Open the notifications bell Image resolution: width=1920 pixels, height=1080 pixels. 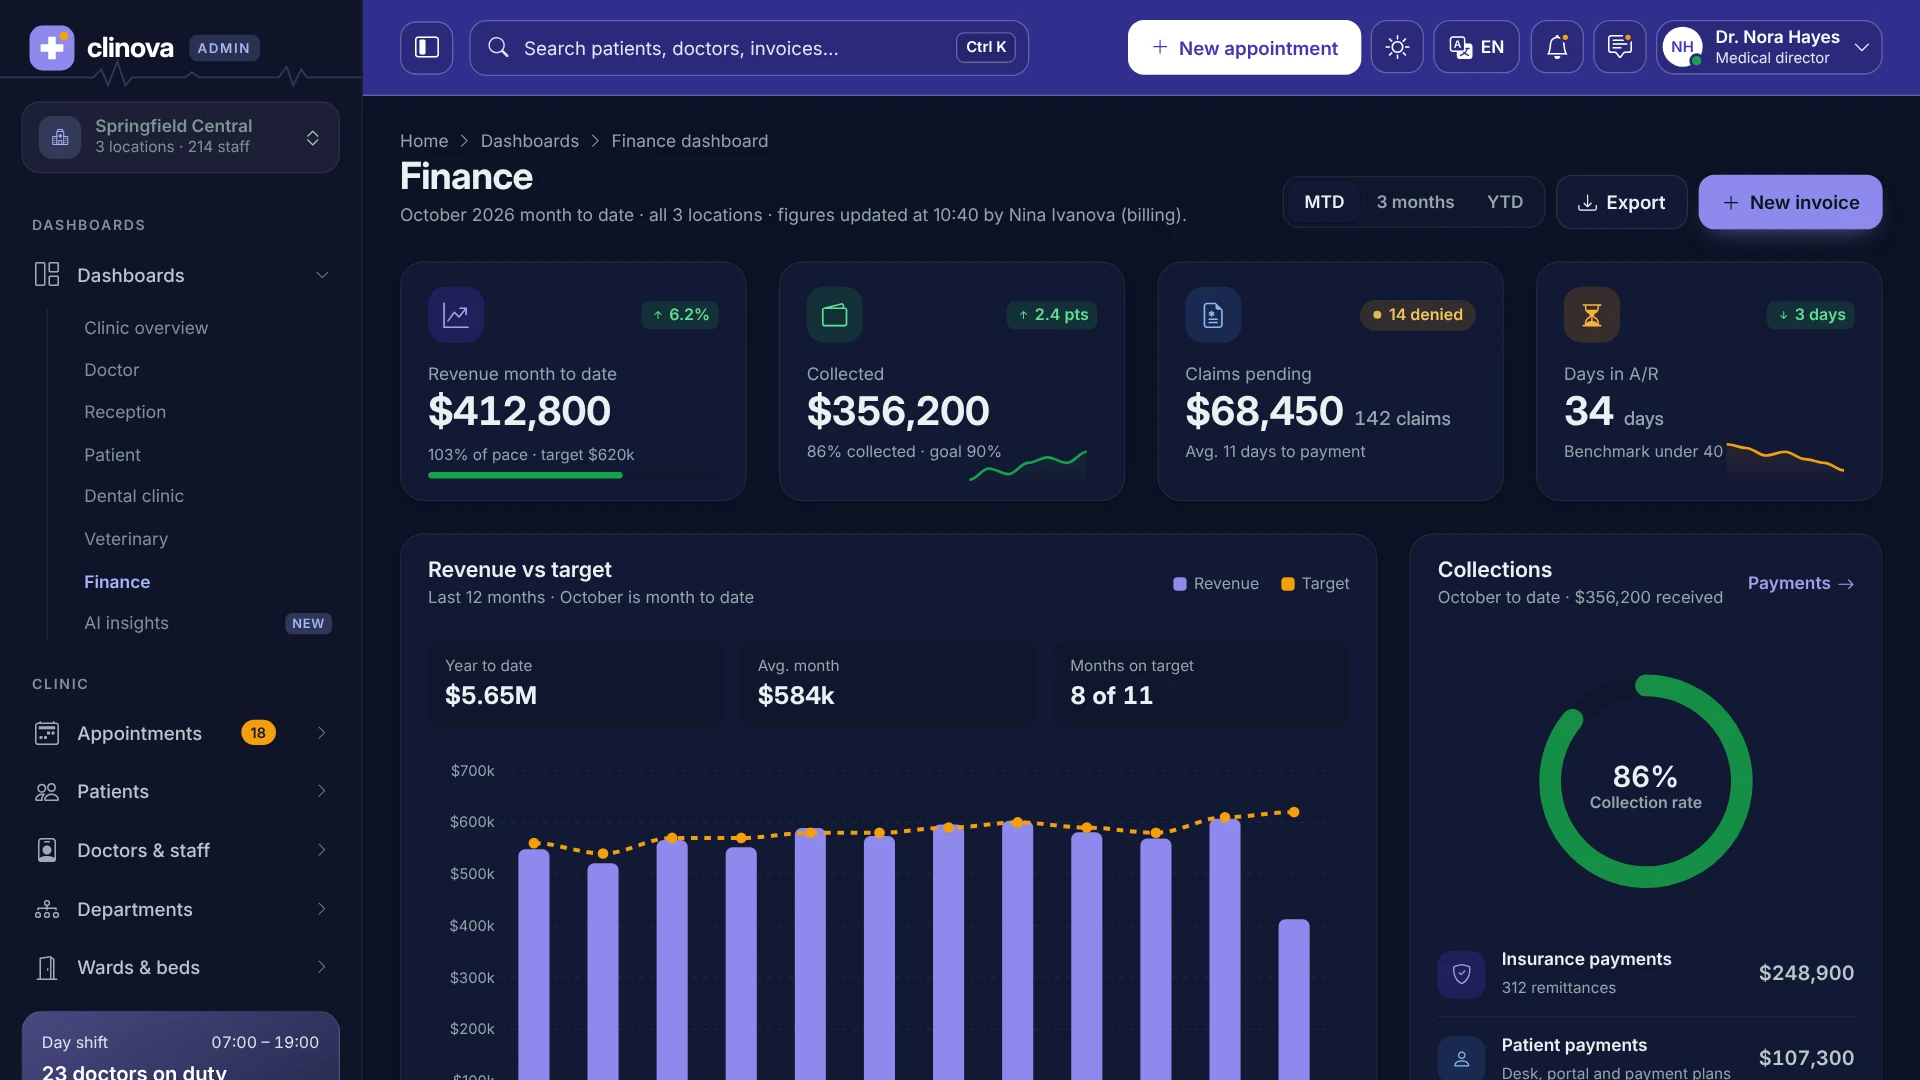[x=1557, y=48]
